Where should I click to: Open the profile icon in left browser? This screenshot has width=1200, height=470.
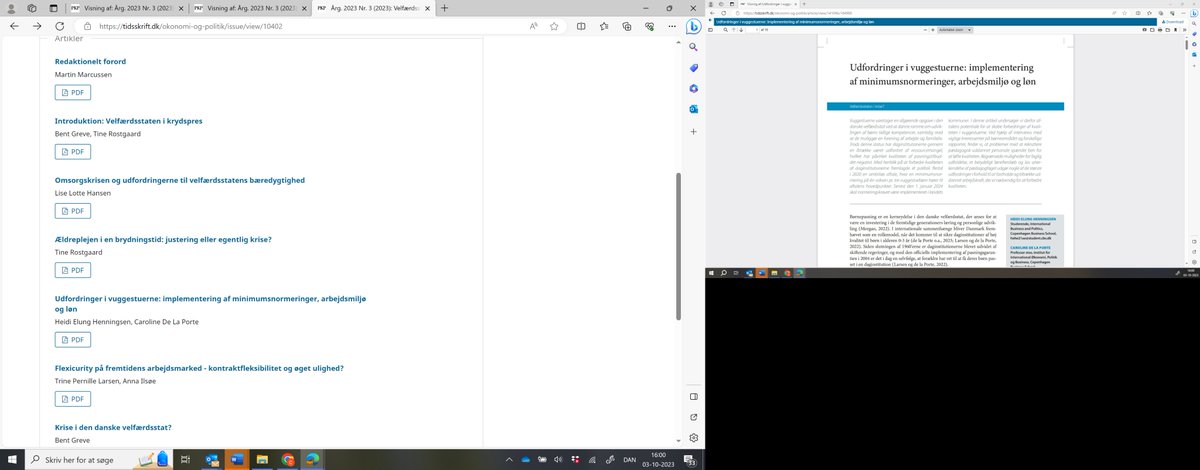pyautogui.click(x=11, y=7)
